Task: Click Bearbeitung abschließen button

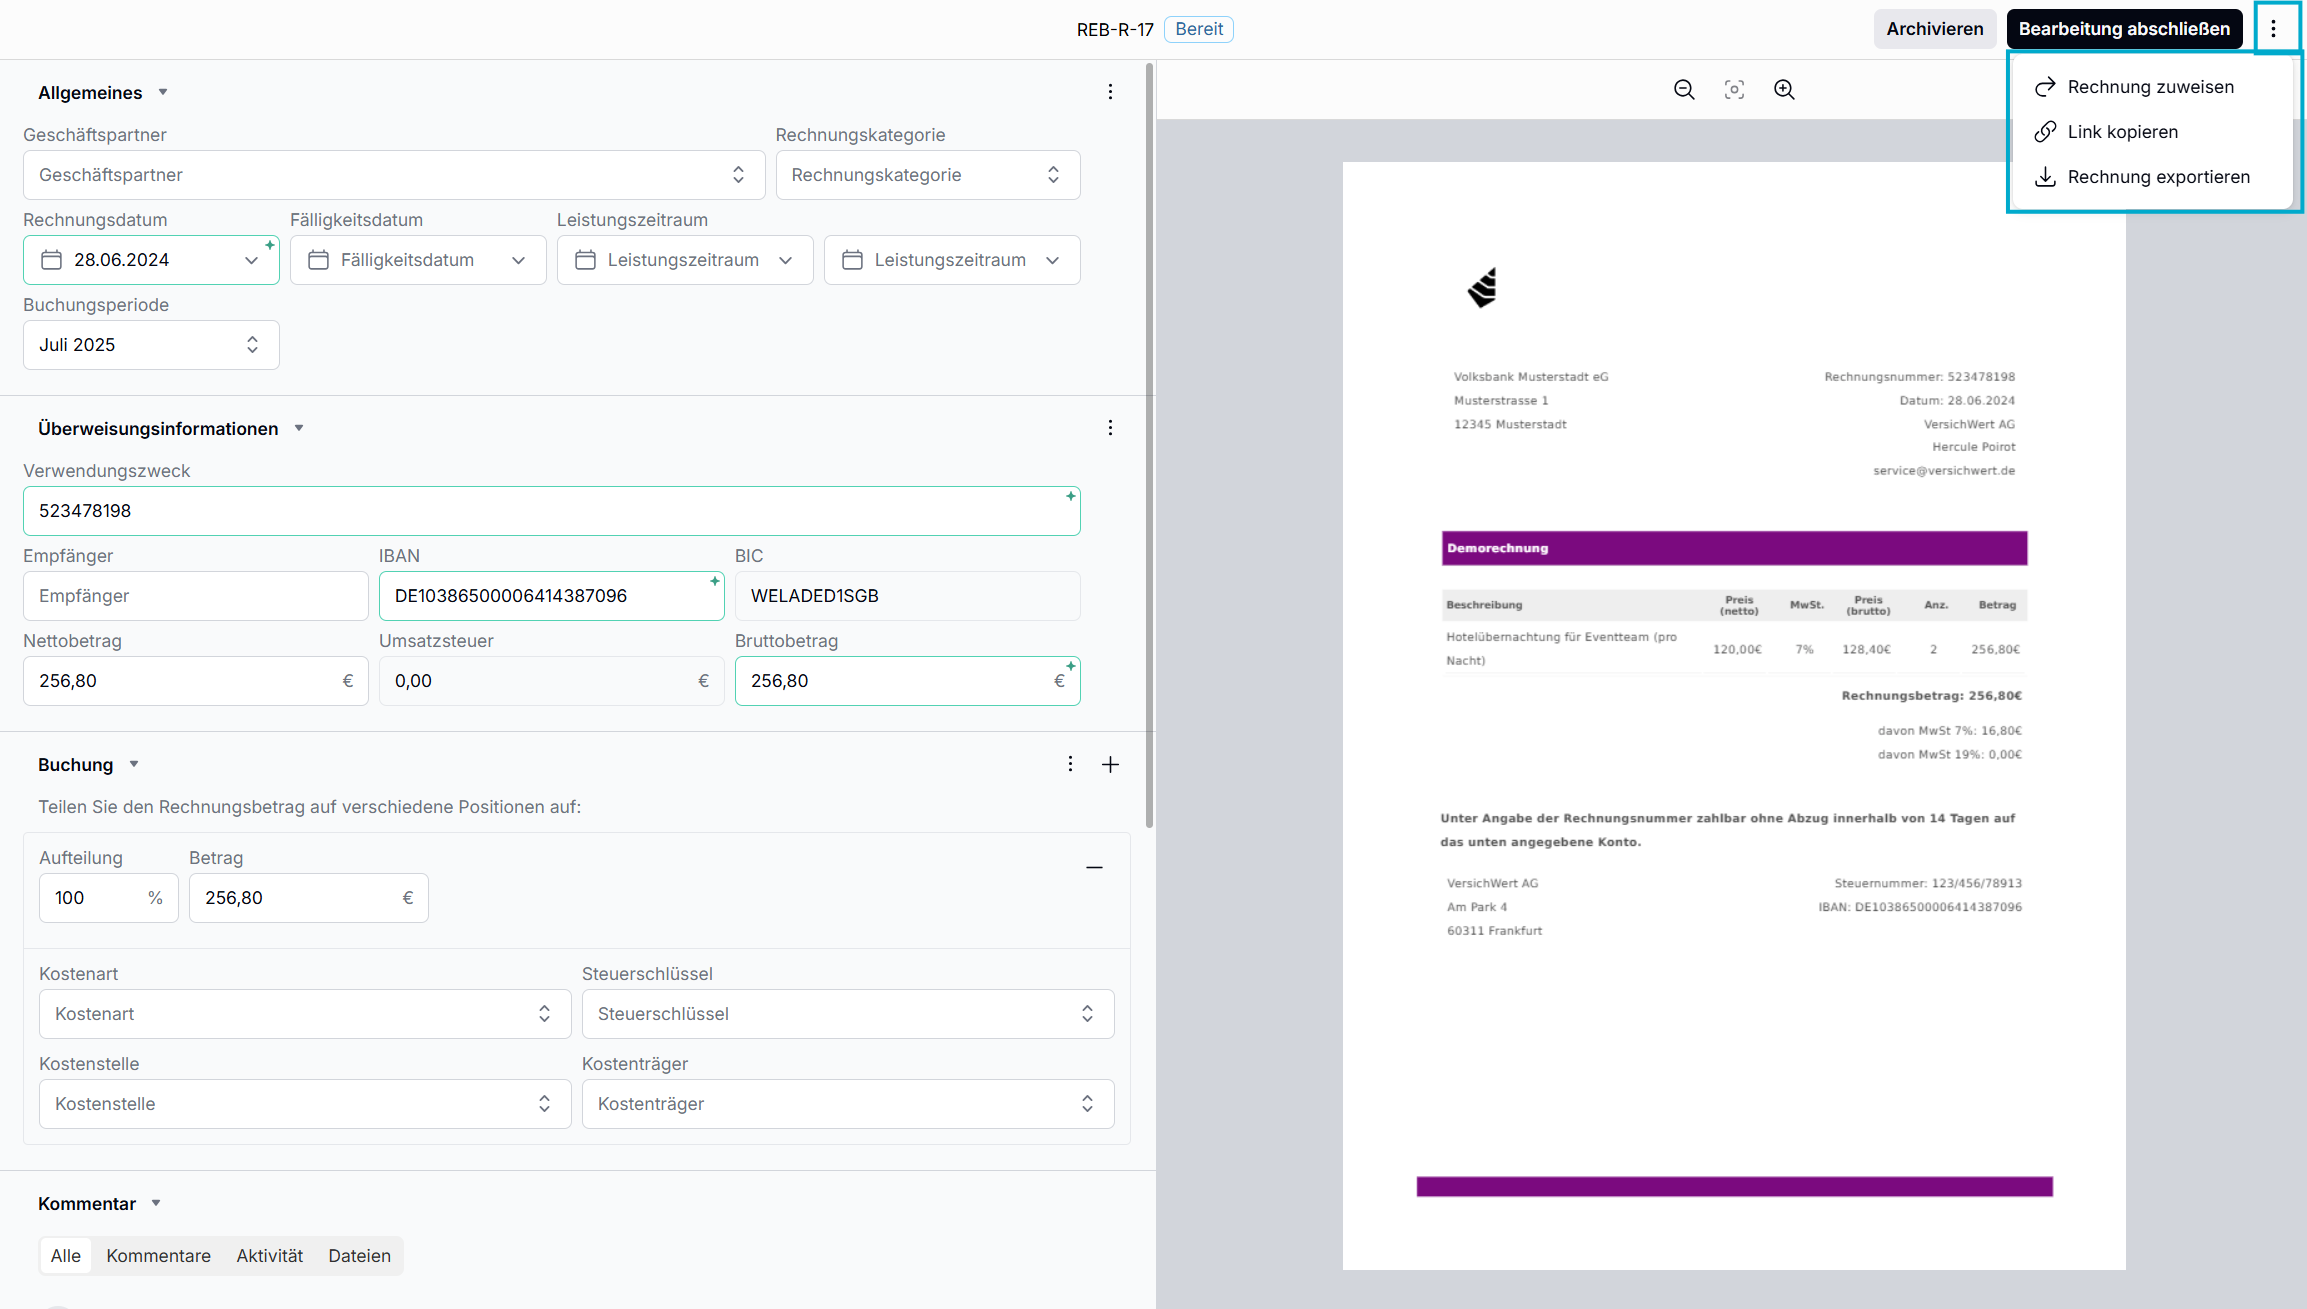Action: (x=2124, y=29)
